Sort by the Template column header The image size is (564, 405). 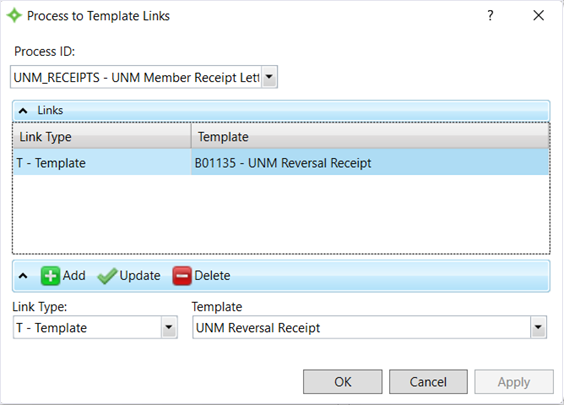[x=370, y=136]
